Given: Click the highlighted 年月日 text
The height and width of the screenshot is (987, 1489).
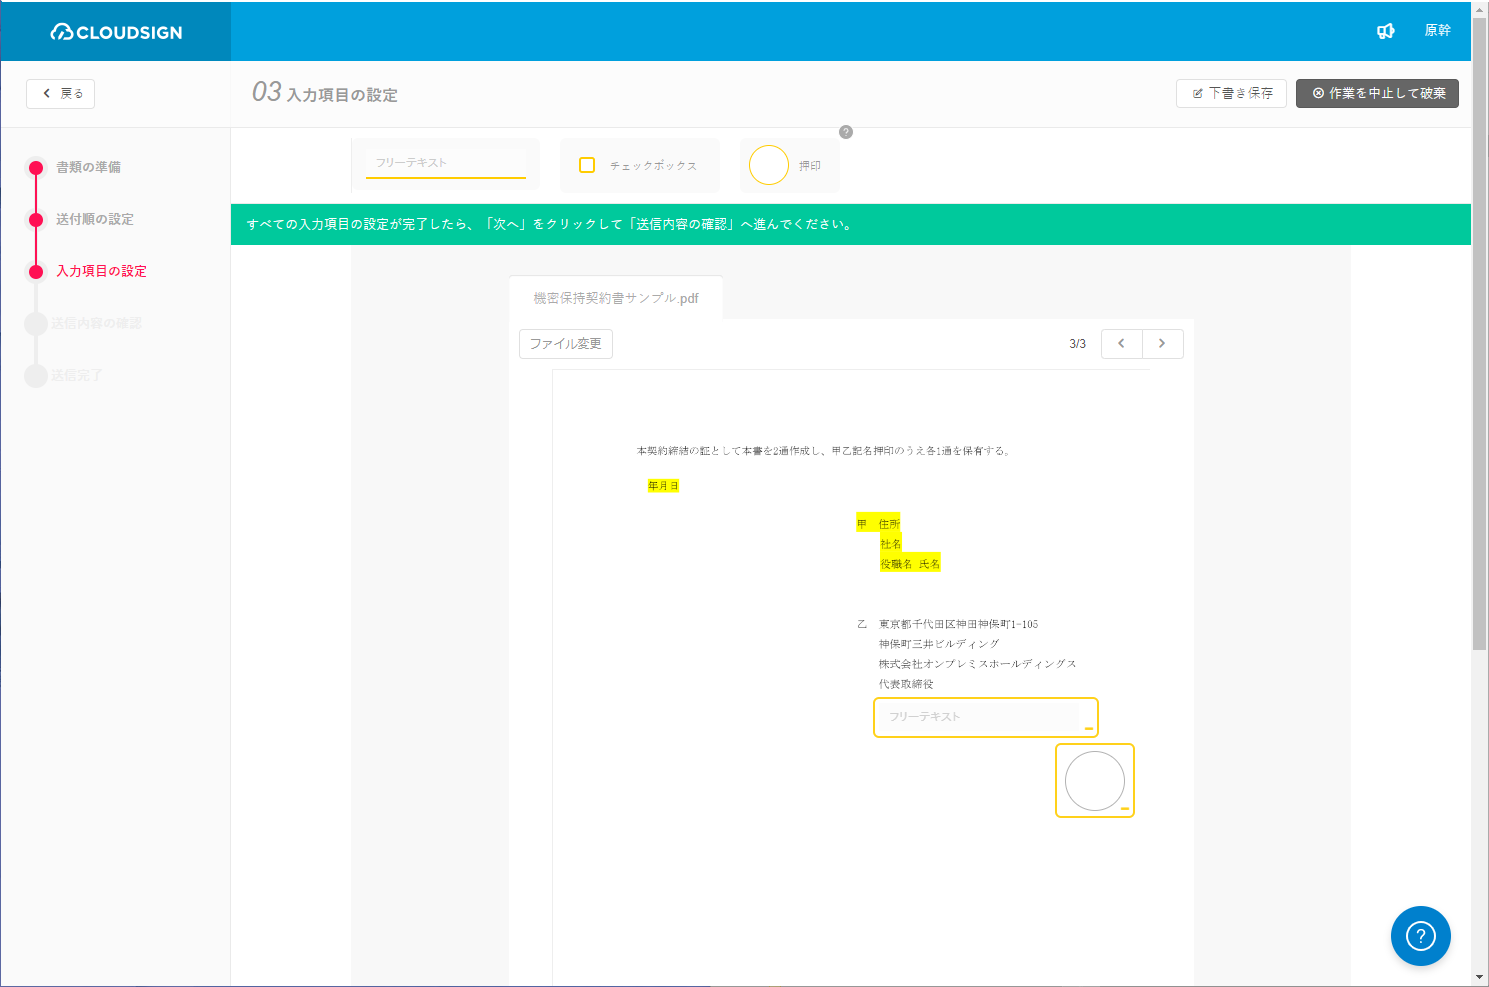Looking at the screenshot, I should coord(663,486).
